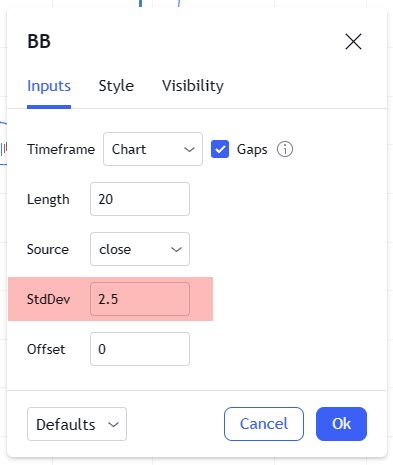Switch to the Visibility tab
393x465 pixels.
click(x=193, y=86)
